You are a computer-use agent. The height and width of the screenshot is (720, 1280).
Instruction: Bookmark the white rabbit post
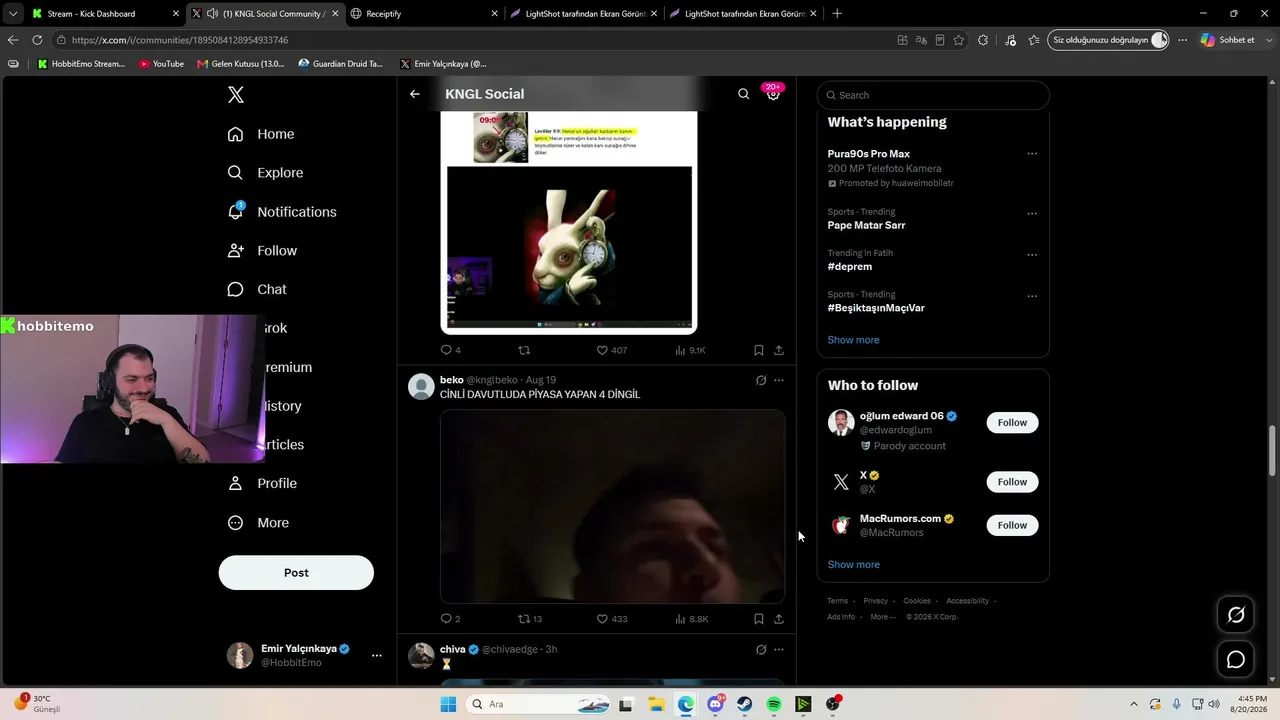(759, 350)
